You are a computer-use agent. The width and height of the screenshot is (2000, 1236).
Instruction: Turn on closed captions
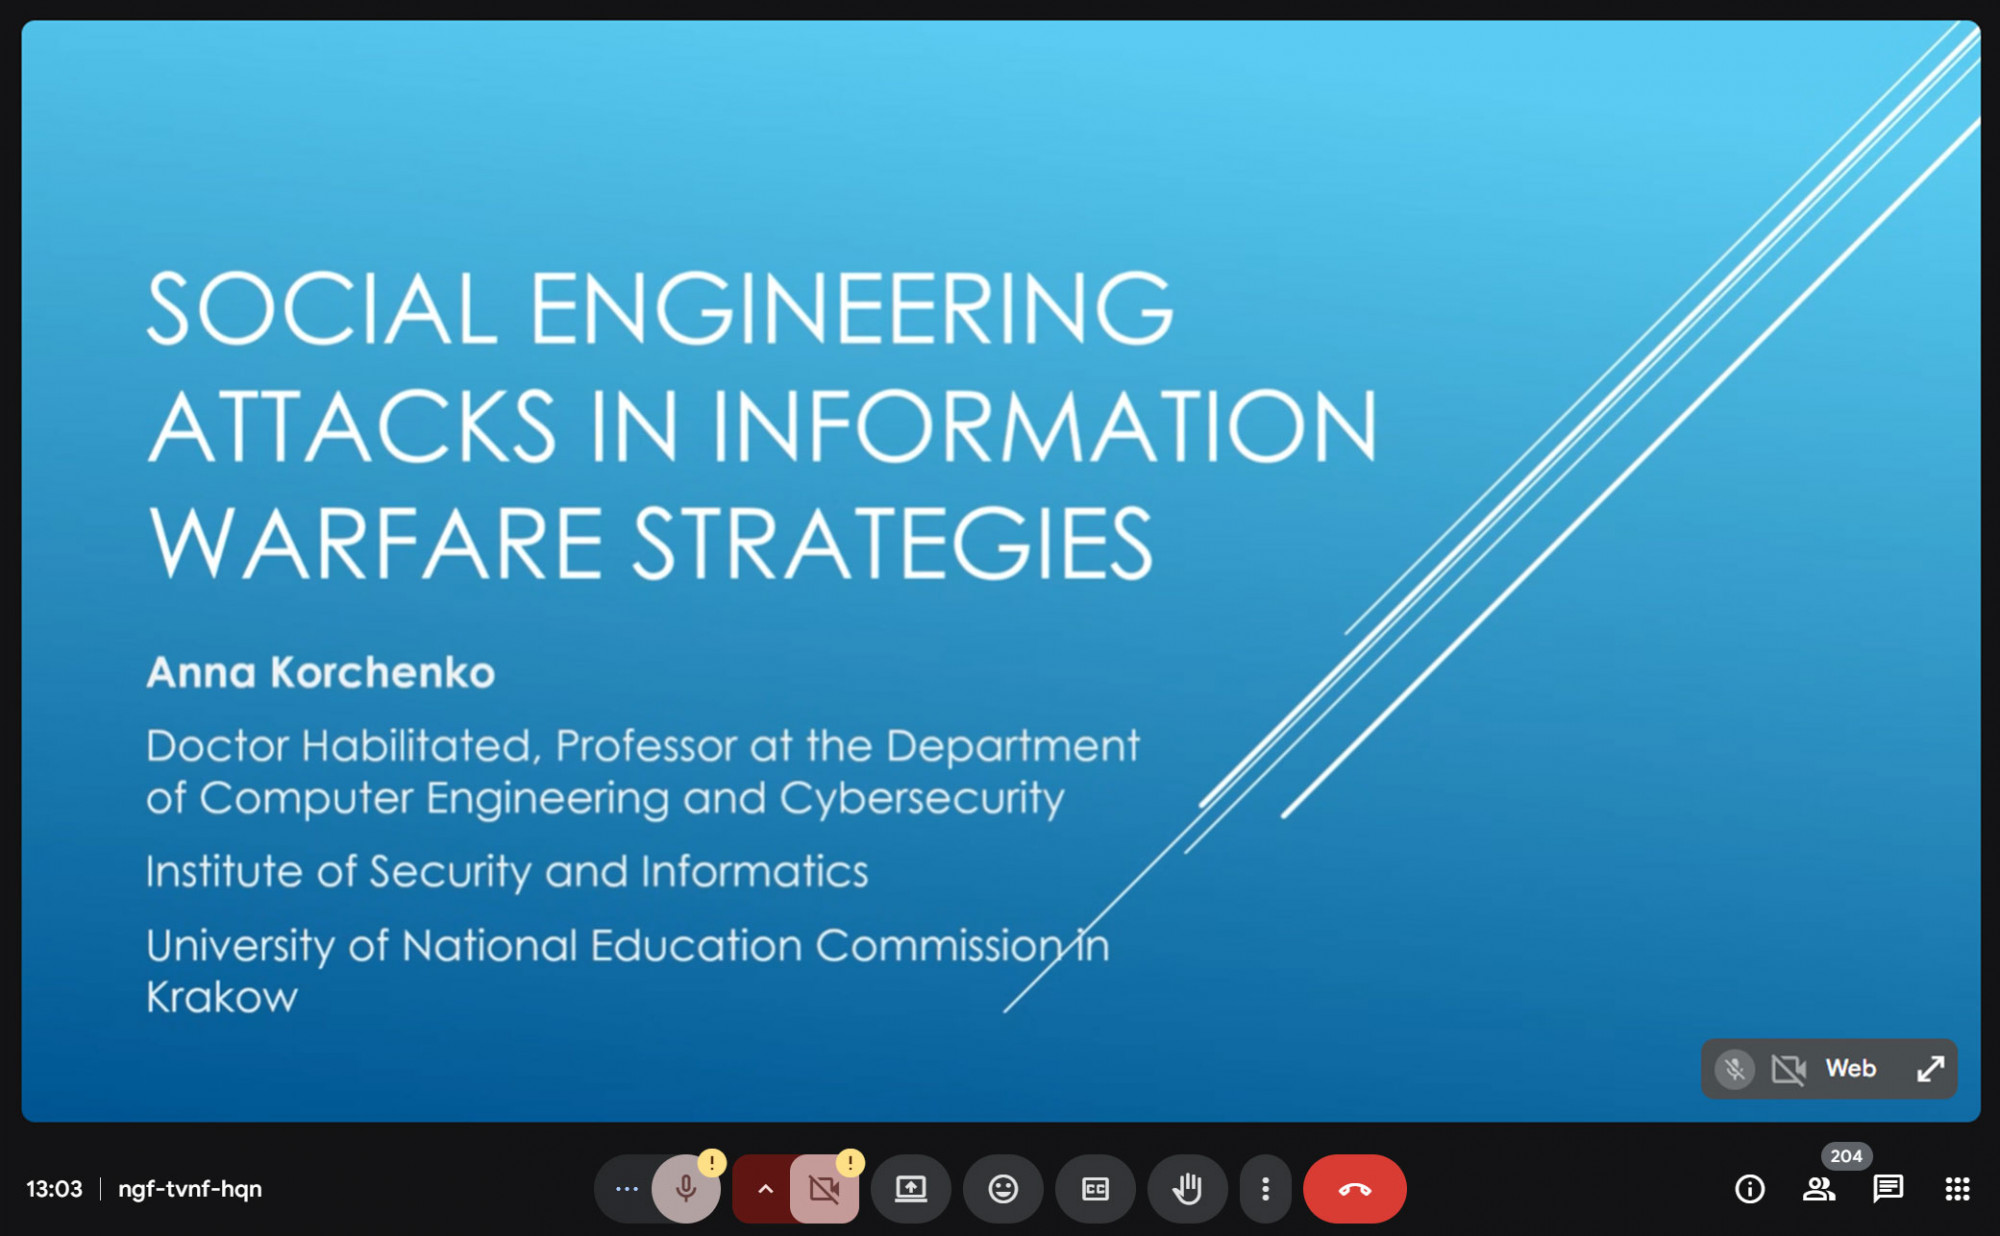[1095, 1189]
